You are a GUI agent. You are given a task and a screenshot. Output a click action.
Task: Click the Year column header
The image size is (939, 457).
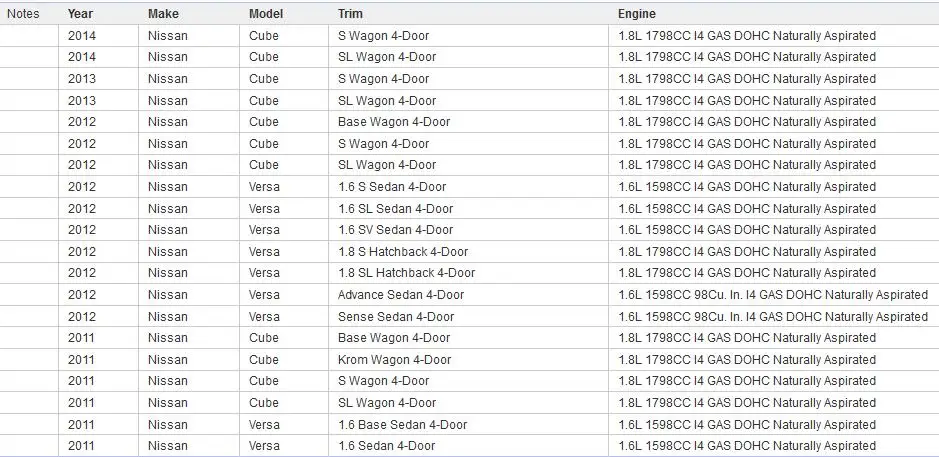[x=99, y=13]
